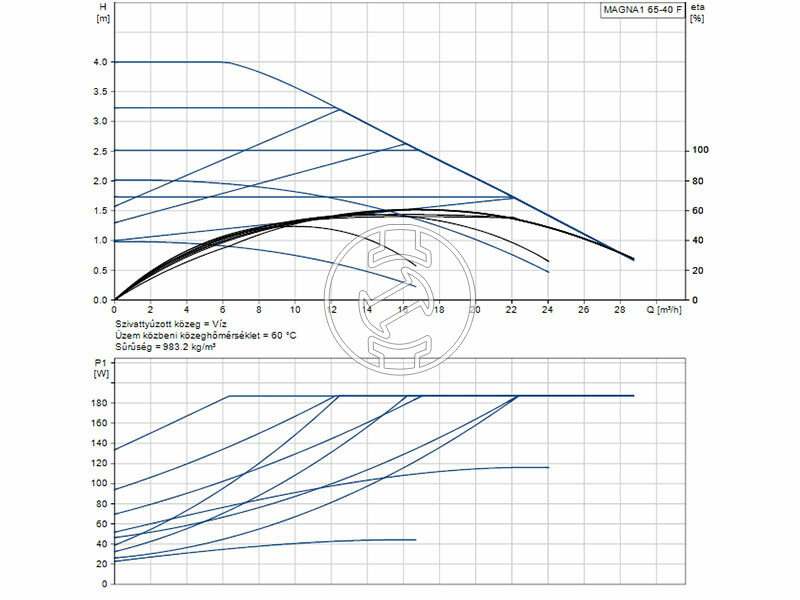Click the MAGNA1 65-40 F model label
This screenshot has width=800, height=600.
644,10
